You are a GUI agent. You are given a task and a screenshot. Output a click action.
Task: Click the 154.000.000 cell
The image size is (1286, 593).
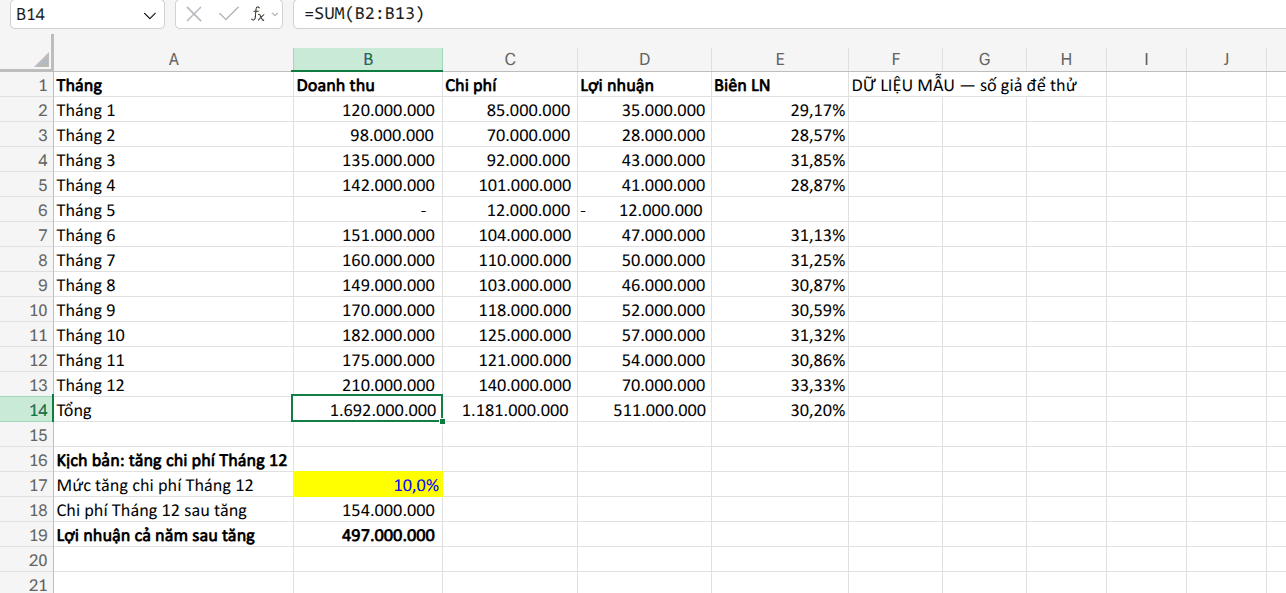tap(368, 510)
